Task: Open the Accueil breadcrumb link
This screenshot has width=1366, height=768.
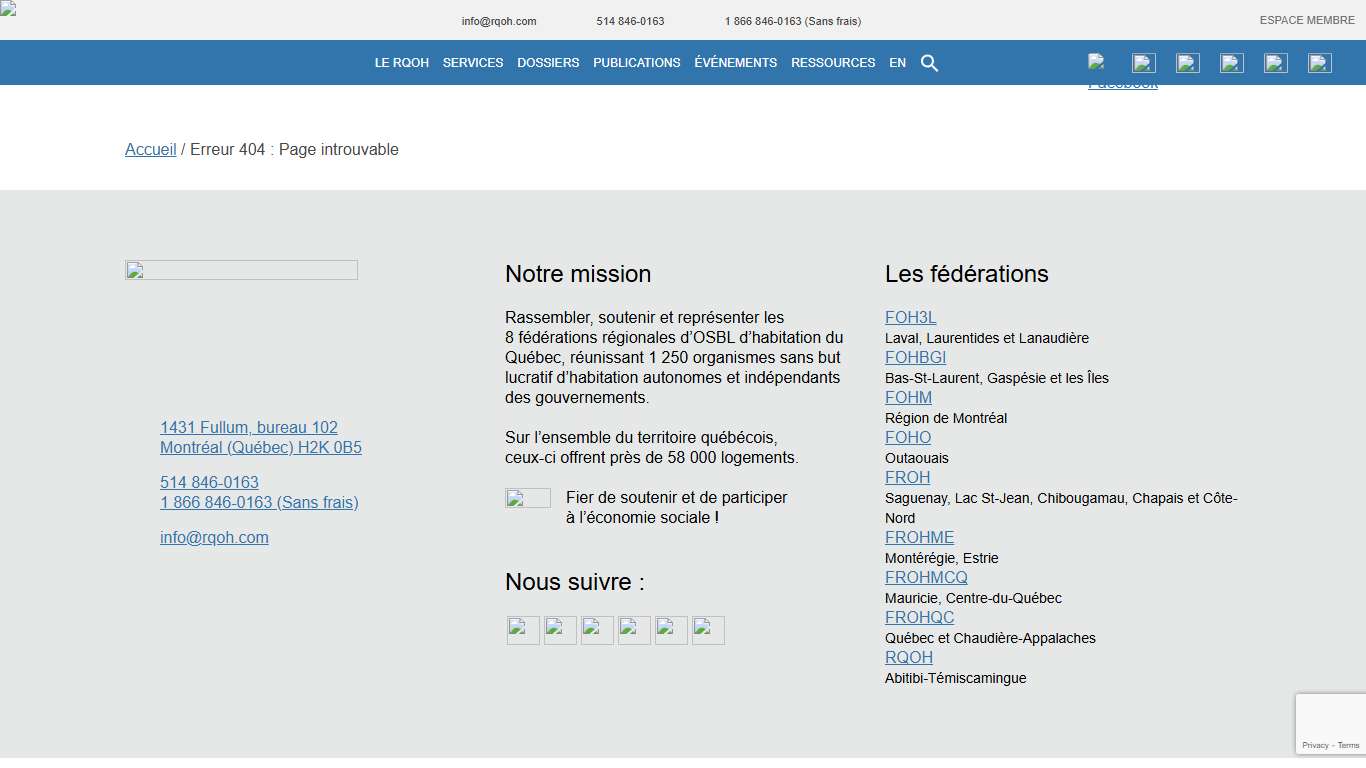Action: 150,149
